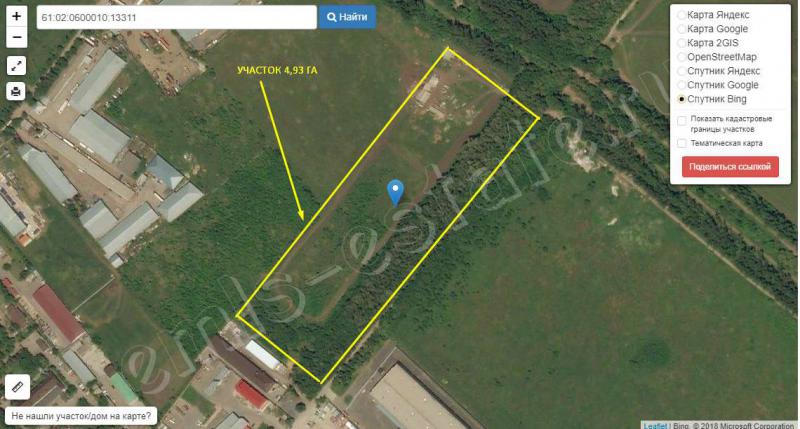This screenshot has height=429, width=800.
Task: Activate the ruler measurement tool
Action: [17, 387]
